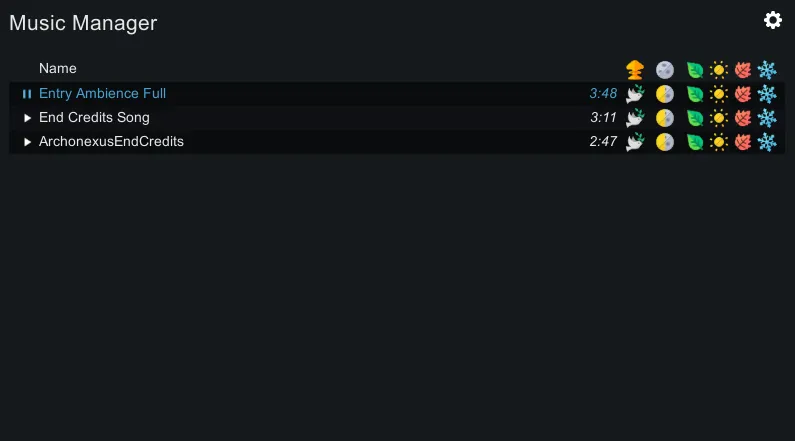Click the snowflake winter header icon

pyautogui.click(x=767, y=70)
